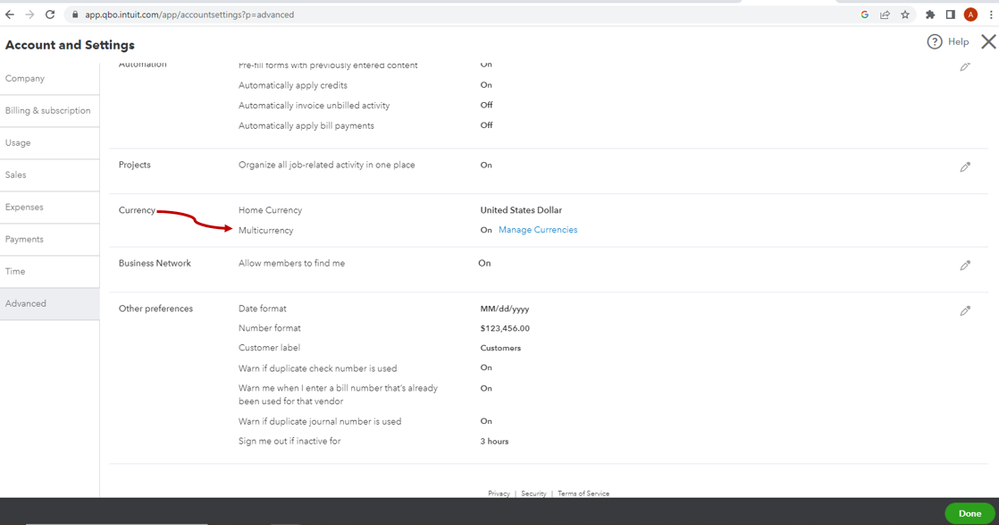Click the Terms of Service footer link

(x=583, y=493)
